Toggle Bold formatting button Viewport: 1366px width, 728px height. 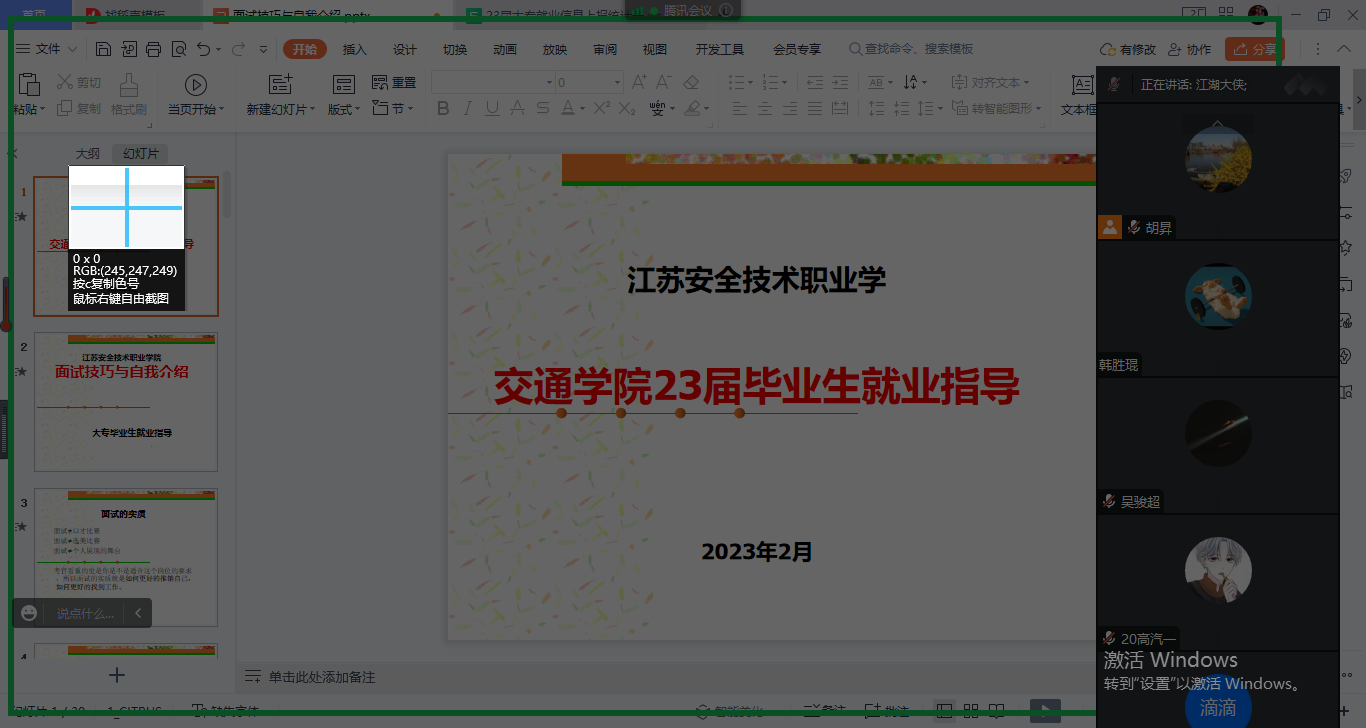point(444,108)
